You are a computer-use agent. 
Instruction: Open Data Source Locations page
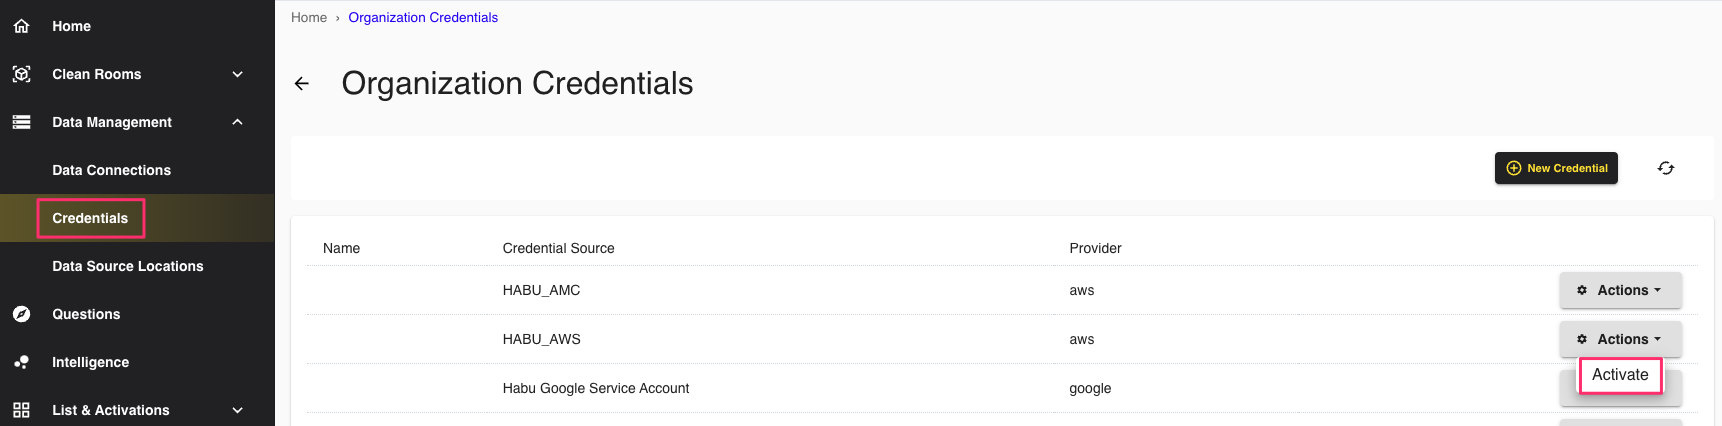[x=127, y=266]
